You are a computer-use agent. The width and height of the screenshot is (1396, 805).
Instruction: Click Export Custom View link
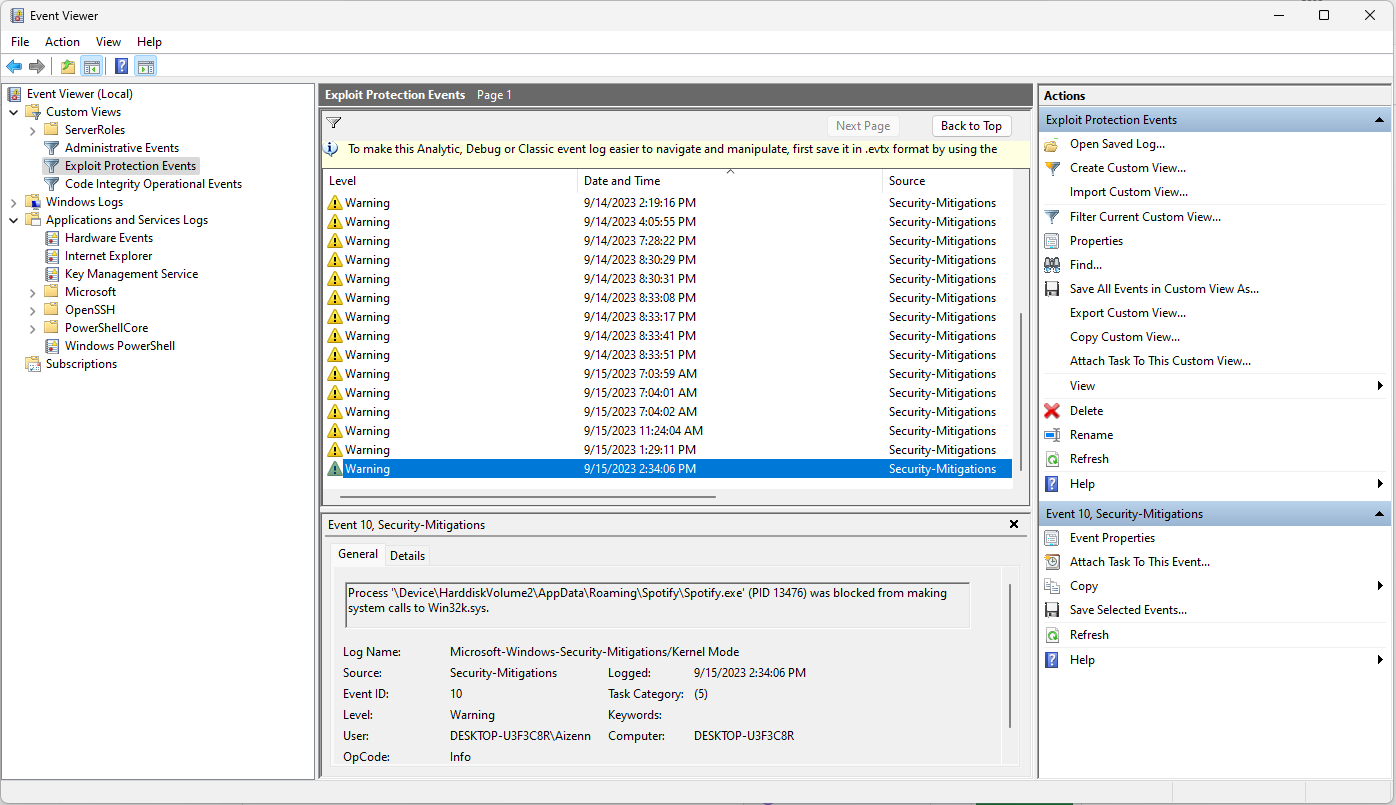click(1128, 312)
